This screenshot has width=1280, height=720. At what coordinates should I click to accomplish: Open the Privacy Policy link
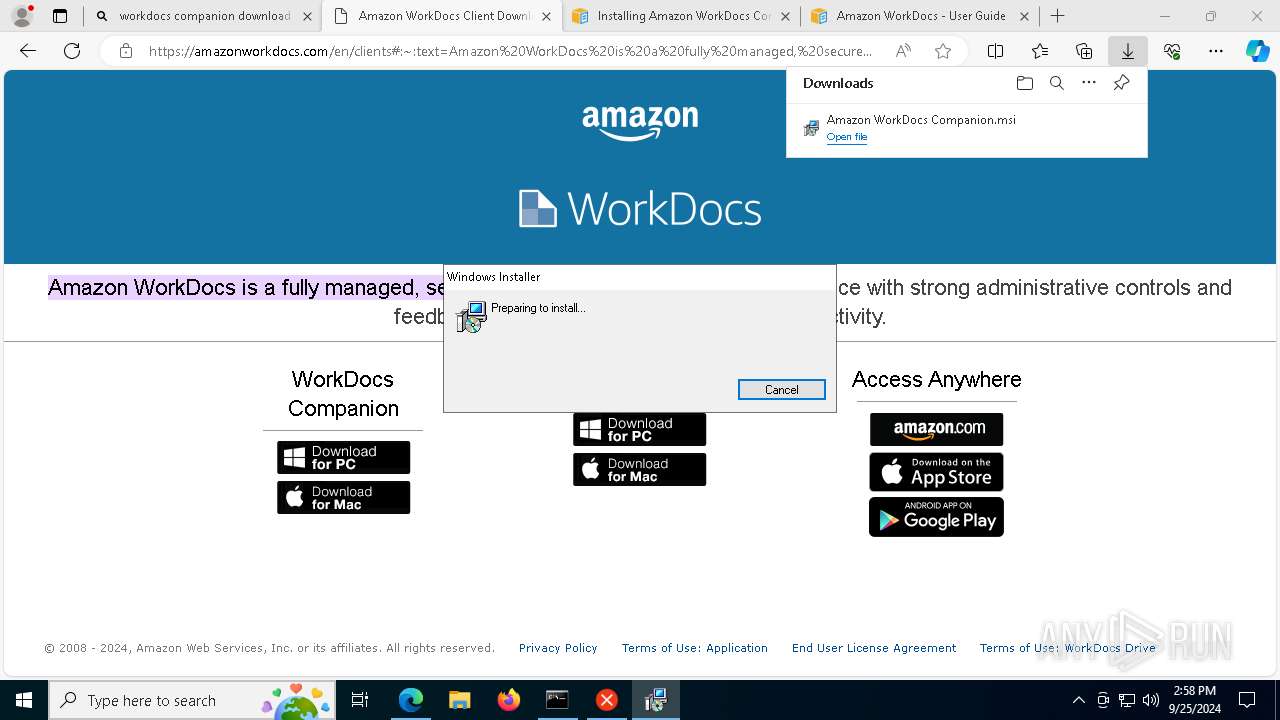[x=558, y=648]
